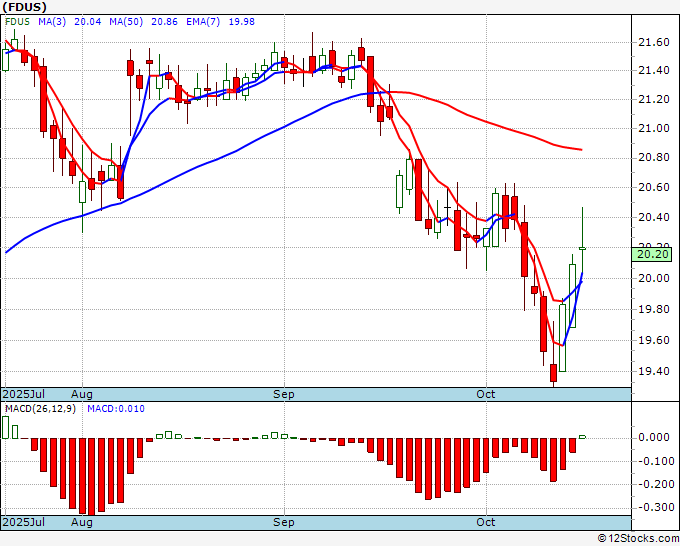Click the MA(3) value 20.04
680x546 pixels.
88,22
